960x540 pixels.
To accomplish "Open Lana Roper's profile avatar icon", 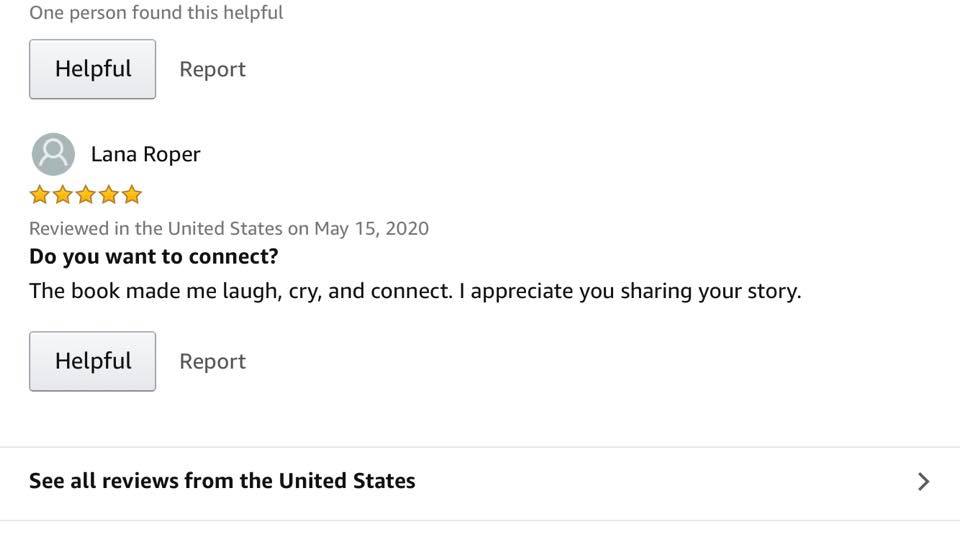I will 53,154.
